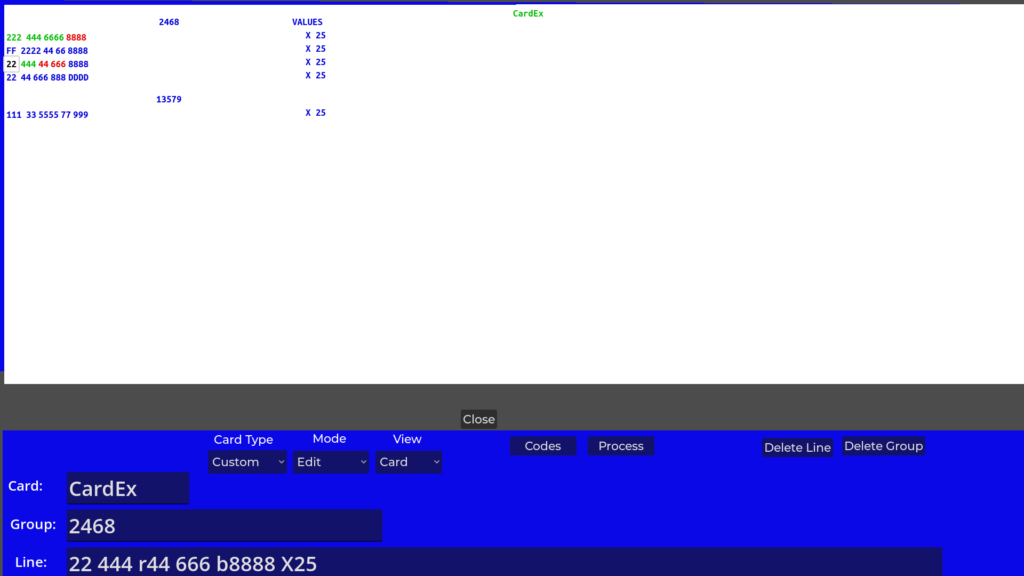
Task: Select the line ending with DDDD
Action: click(47, 77)
